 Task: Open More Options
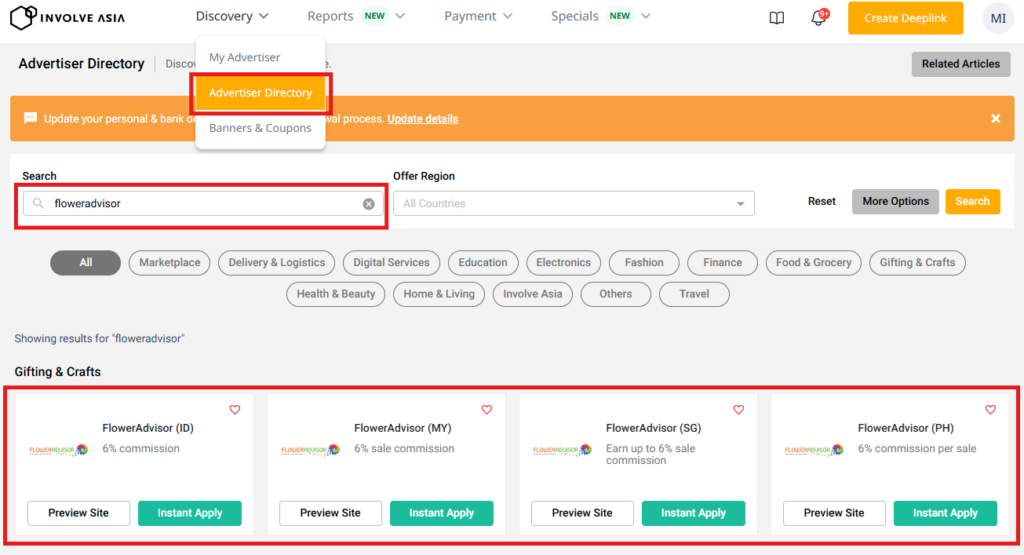pos(895,201)
